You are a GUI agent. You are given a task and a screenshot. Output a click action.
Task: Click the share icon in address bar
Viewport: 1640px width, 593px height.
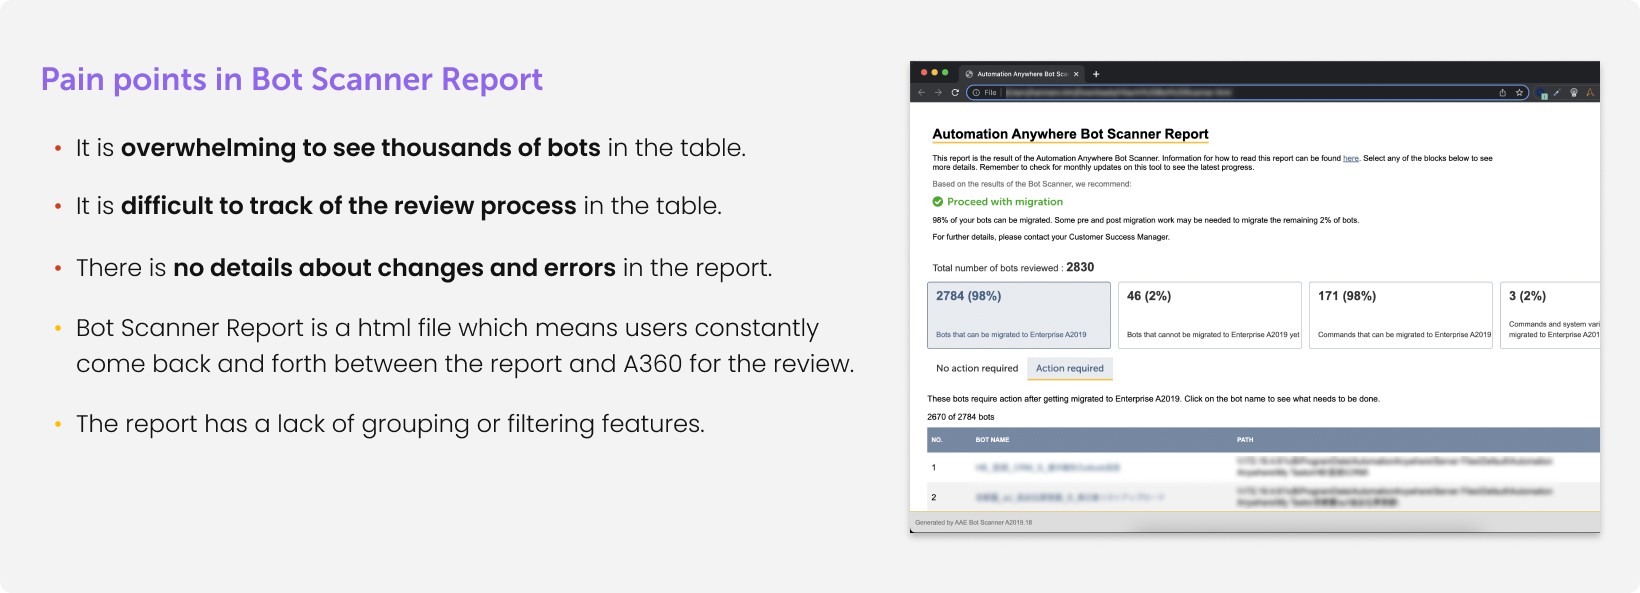[1502, 93]
